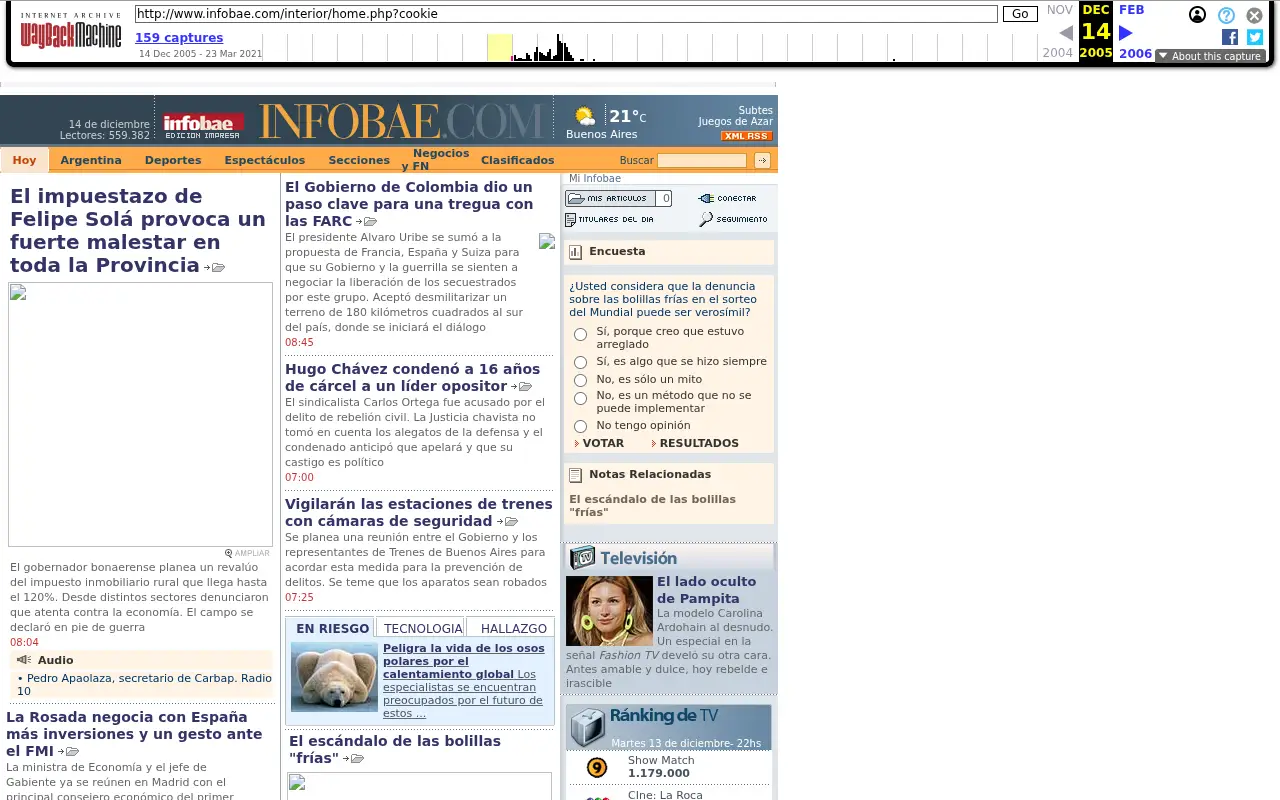Viewport: 1280px width, 800px height.
Task: Open Hugo Chávez headline link
Action: tap(412, 377)
